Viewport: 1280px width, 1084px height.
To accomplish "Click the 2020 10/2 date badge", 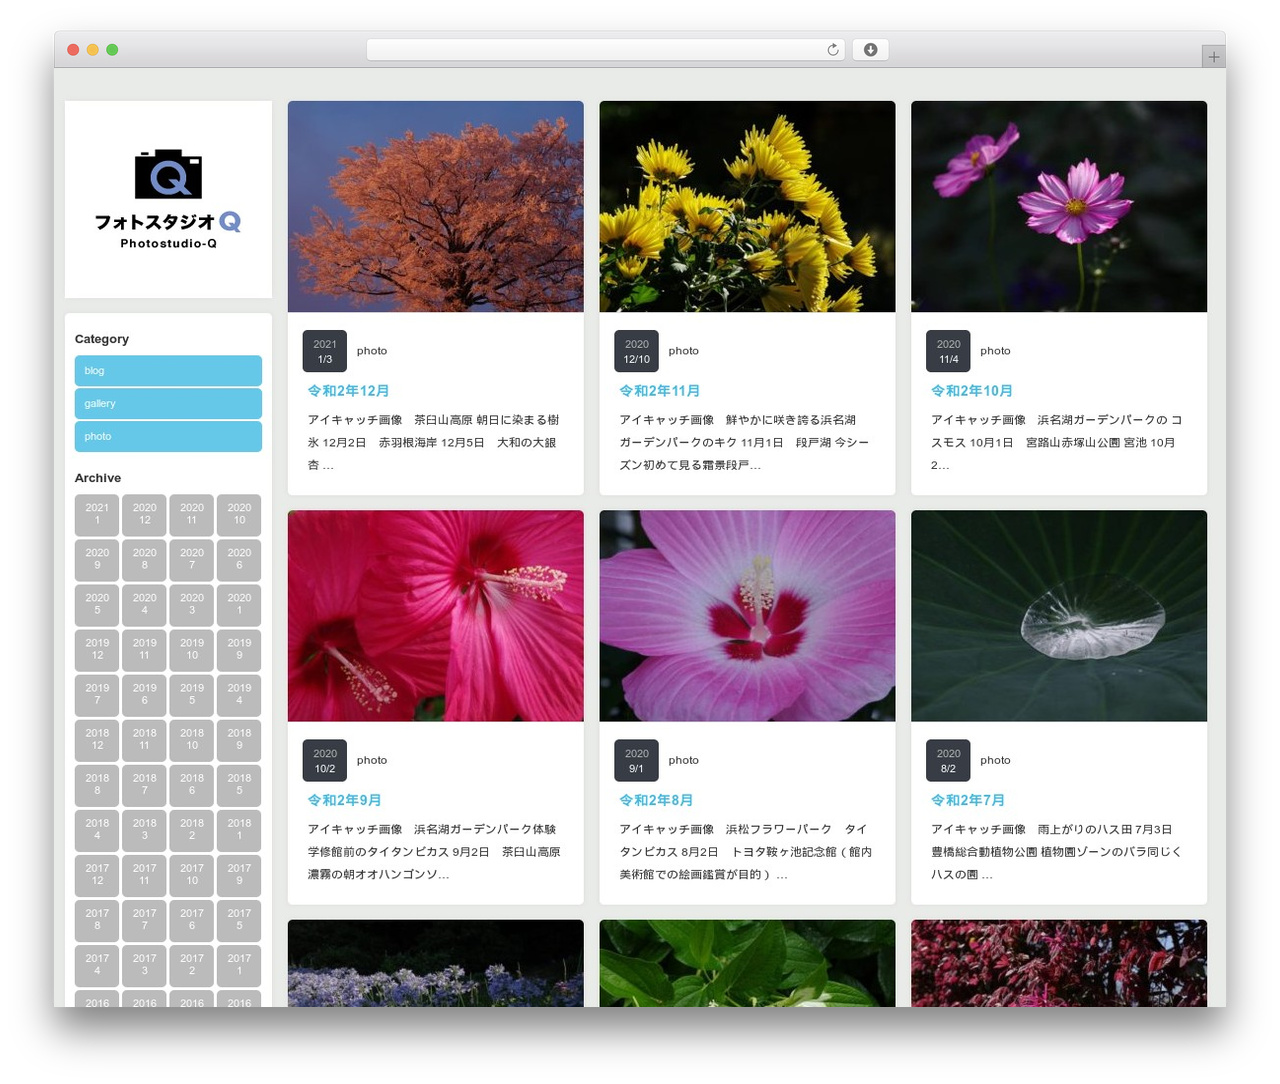I will [x=325, y=760].
